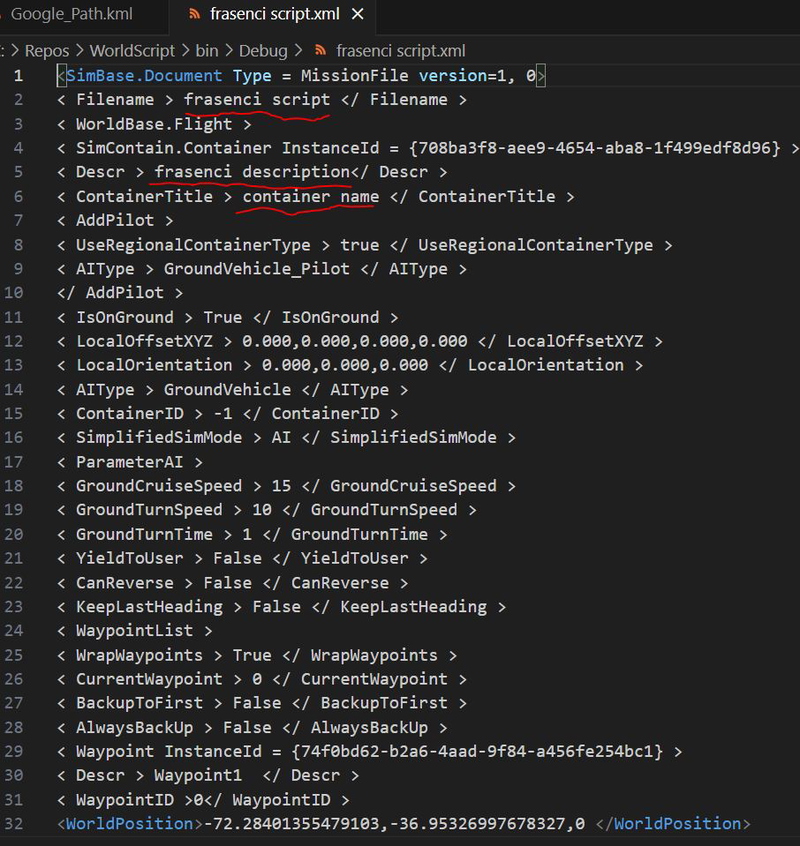Click the WorldPosition opening tag

(x=129, y=824)
